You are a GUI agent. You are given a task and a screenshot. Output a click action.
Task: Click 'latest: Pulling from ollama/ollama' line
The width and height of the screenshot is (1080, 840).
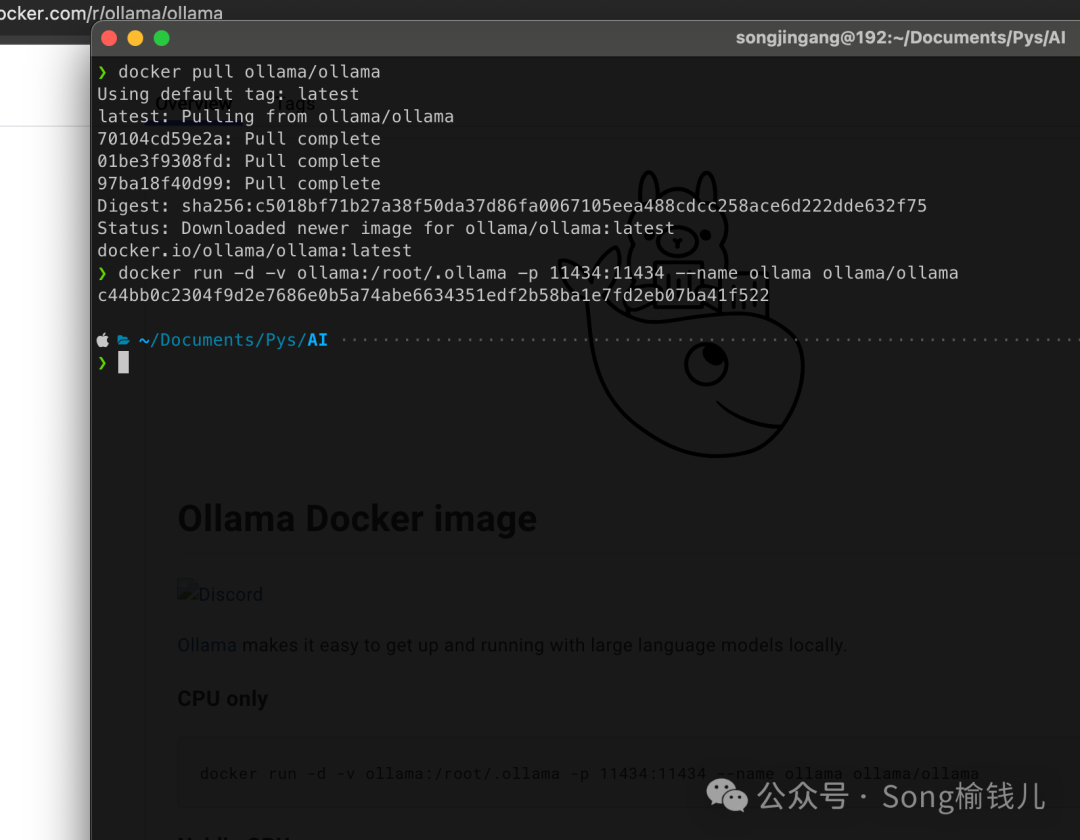276,116
